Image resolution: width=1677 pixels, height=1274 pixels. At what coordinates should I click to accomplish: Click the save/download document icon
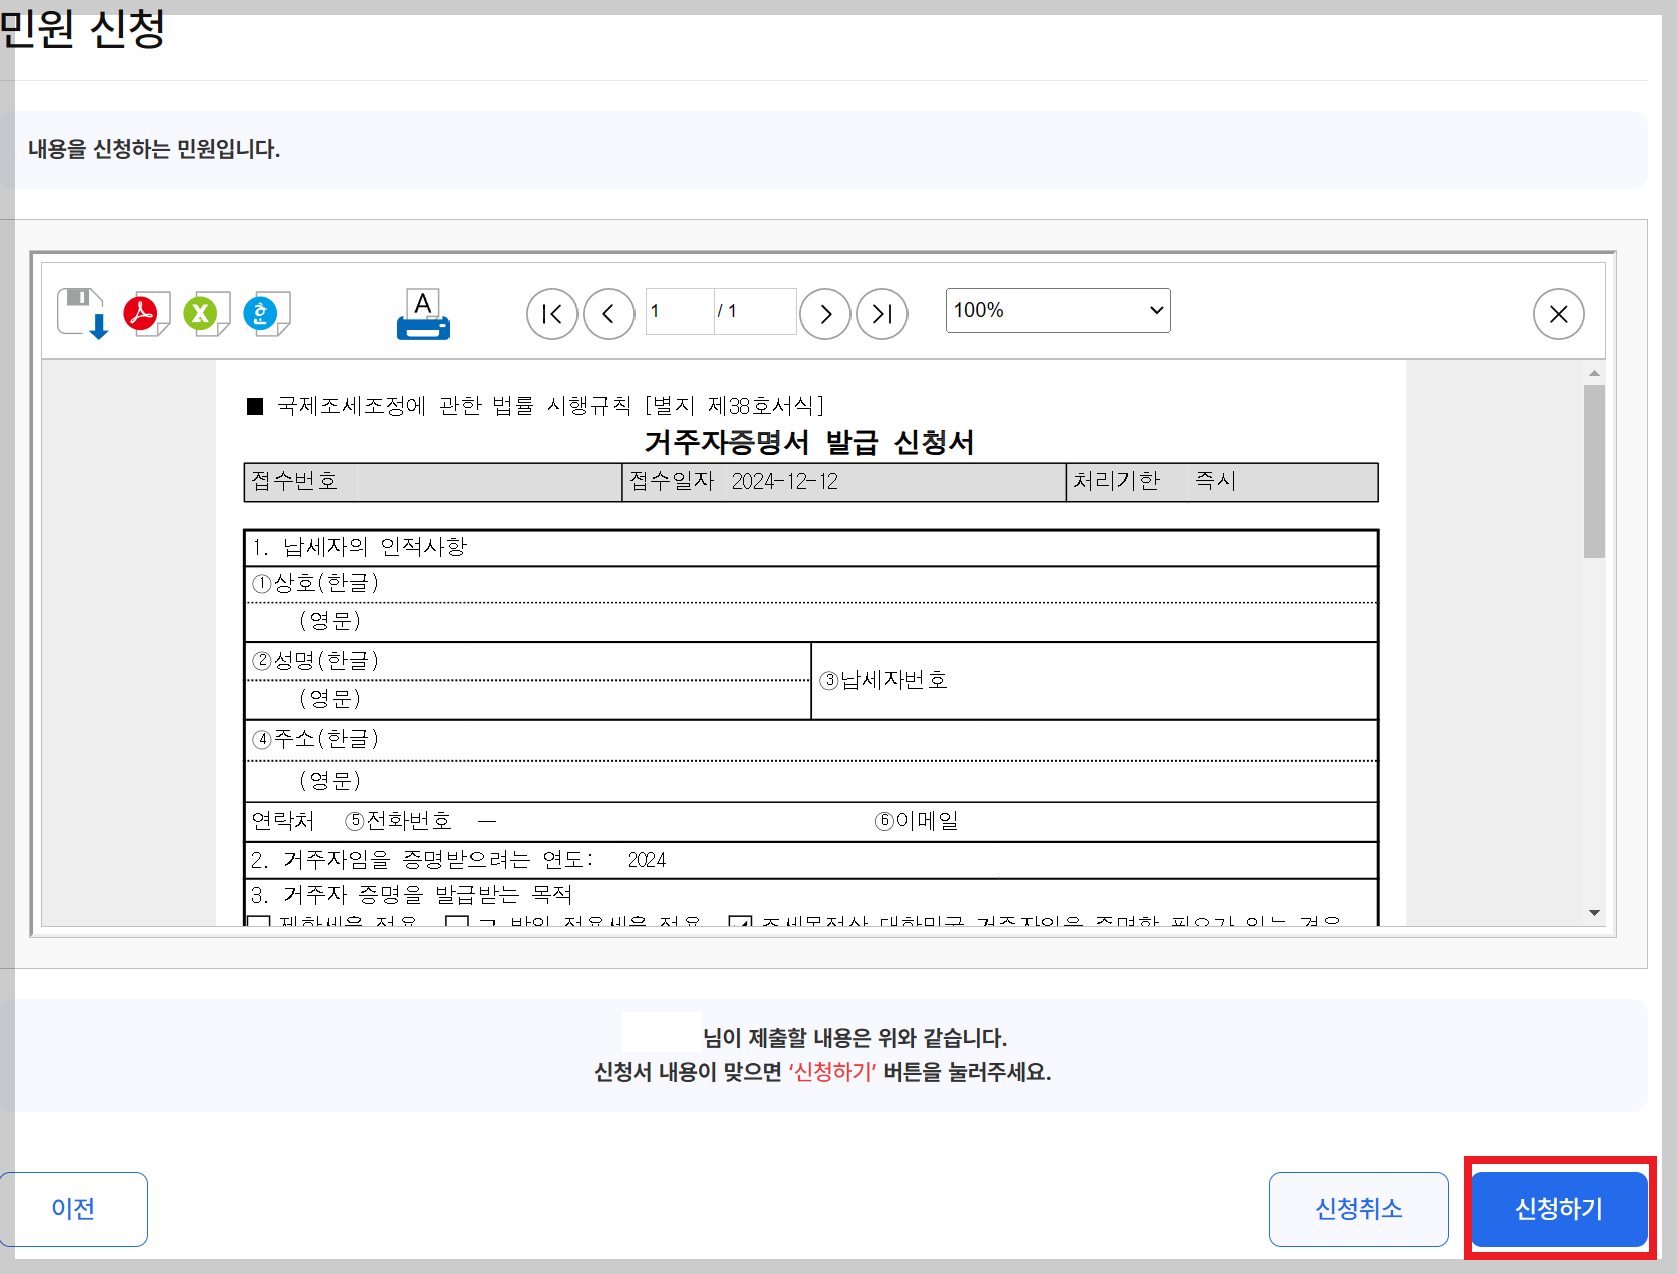coord(80,313)
